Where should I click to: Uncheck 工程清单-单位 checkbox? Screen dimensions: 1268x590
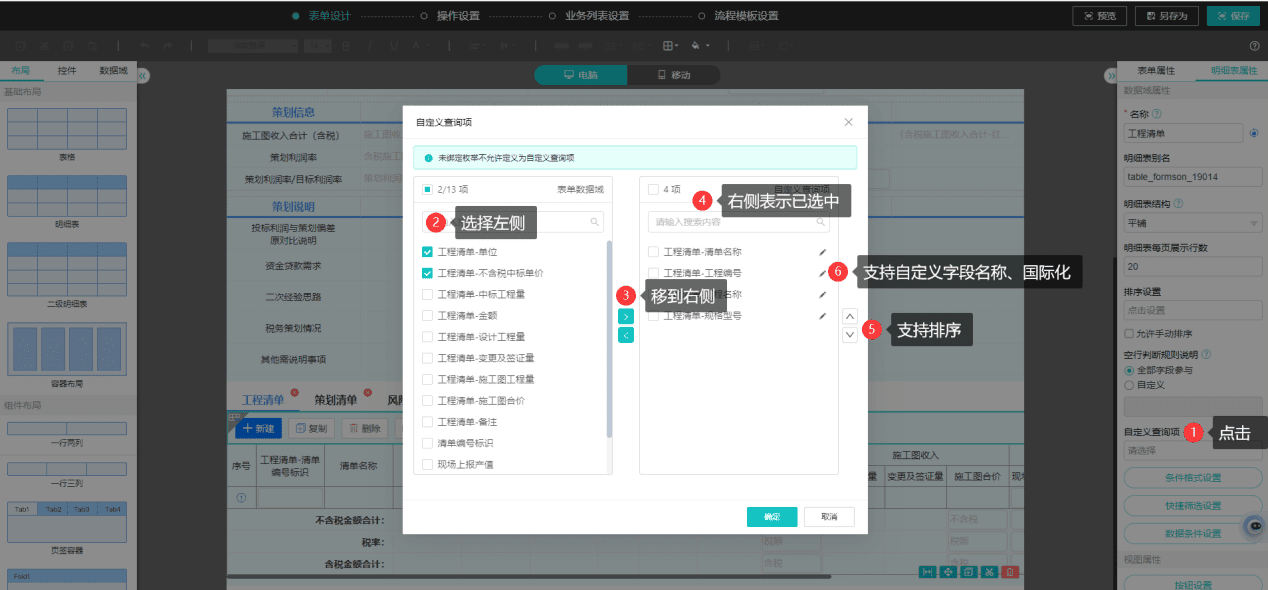tap(427, 252)
